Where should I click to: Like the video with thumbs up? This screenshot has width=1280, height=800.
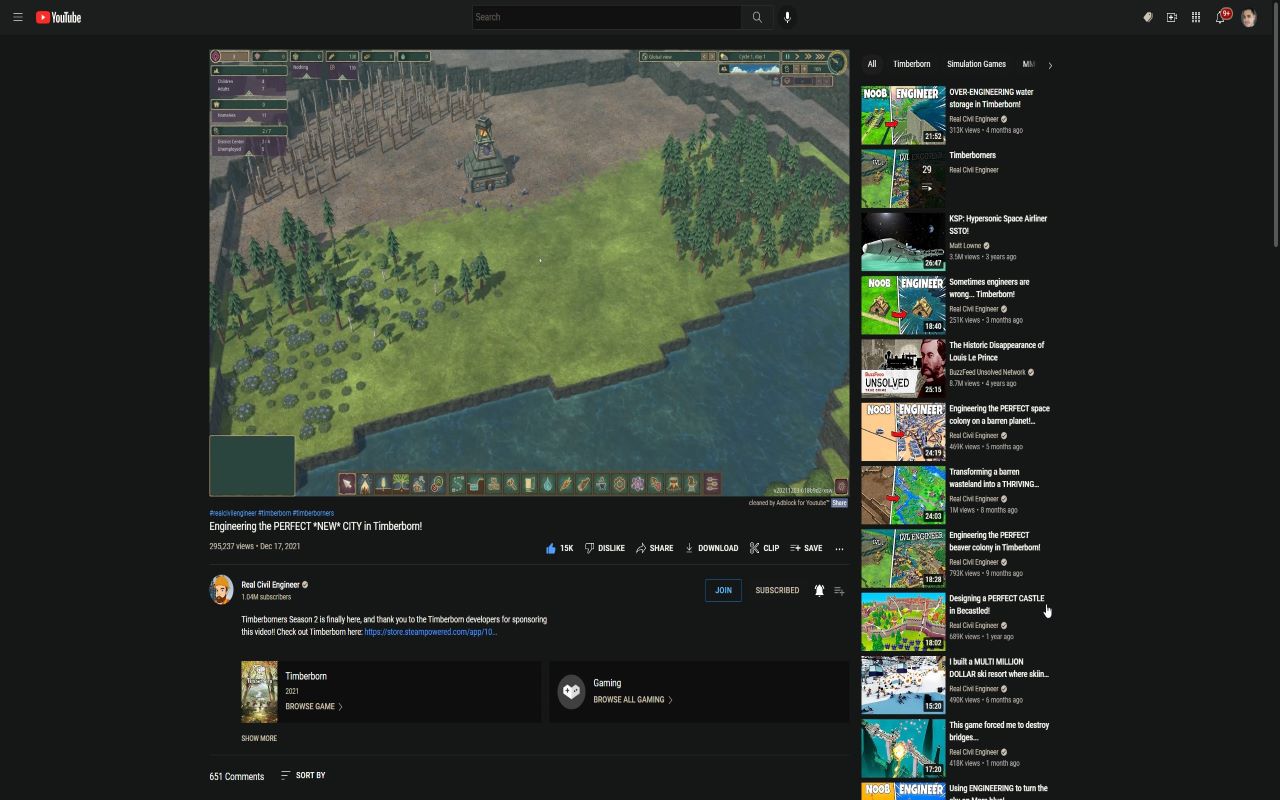point(559,548)
